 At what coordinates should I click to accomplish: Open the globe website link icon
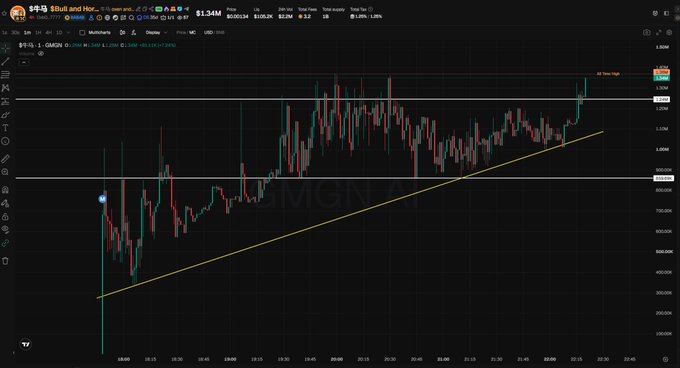tap(107, 18)
